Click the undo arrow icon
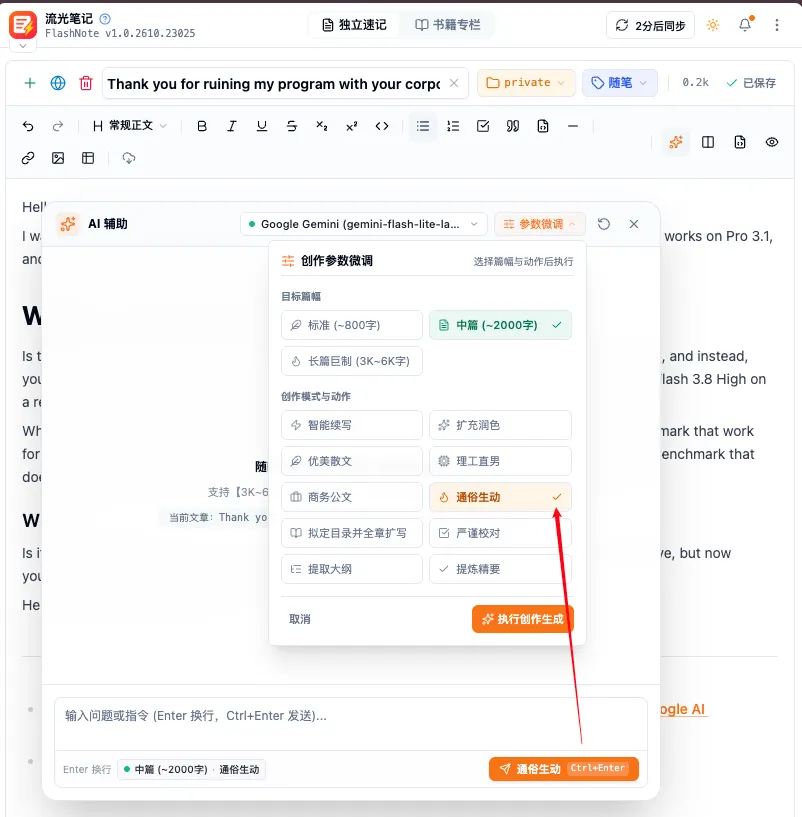 click(28, 126)
